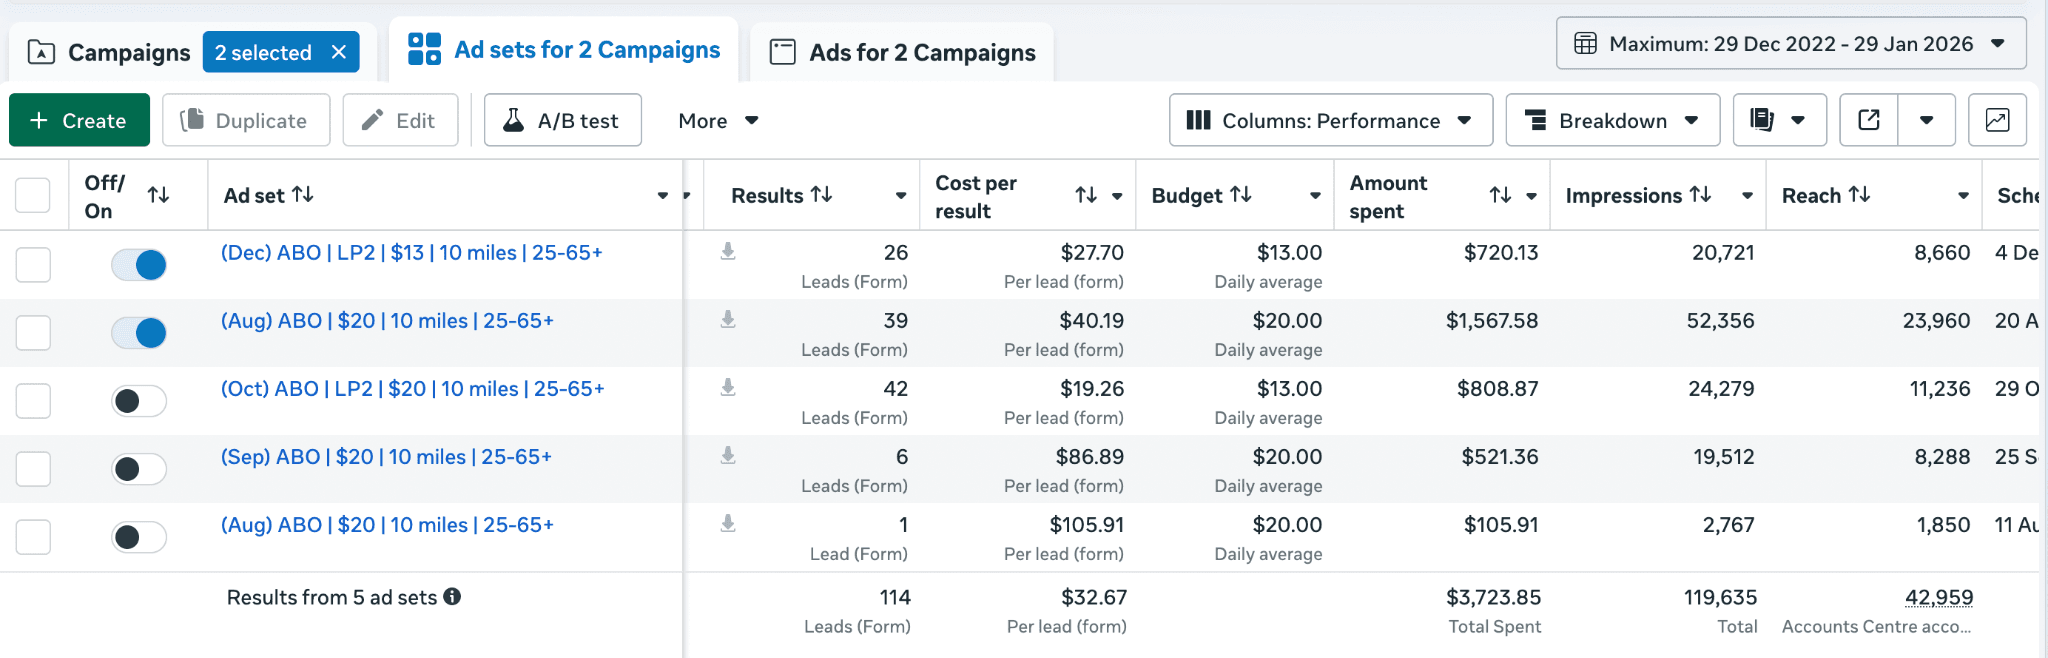Screen dimensions: 2048x658
Task: Start an A/B test
Action: point(563,120)
